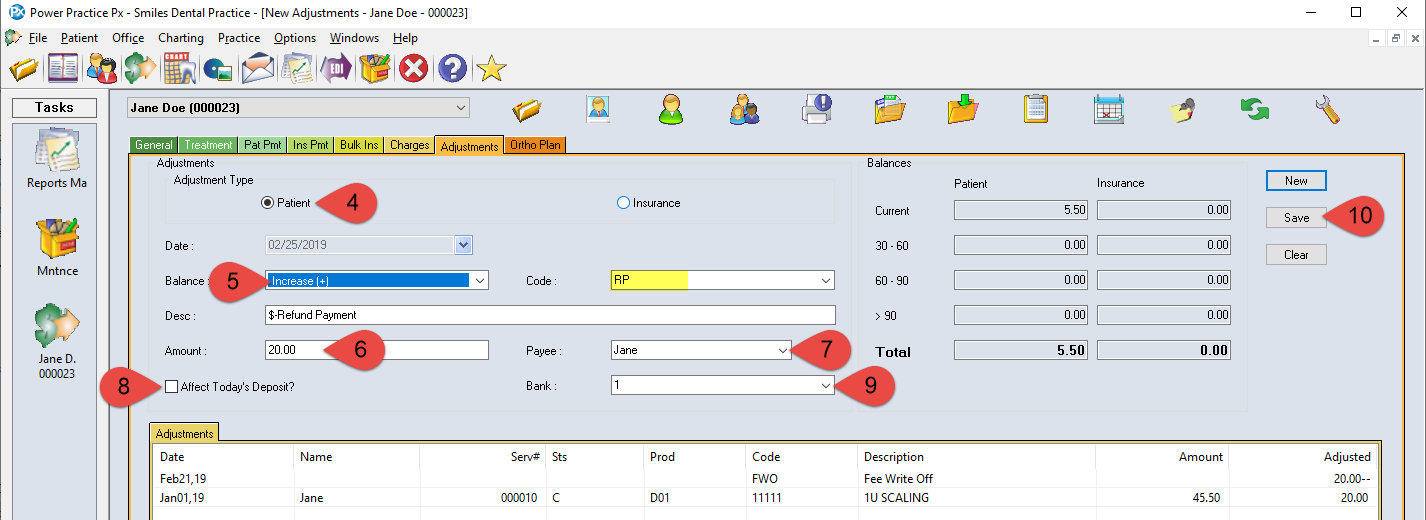Click the EDI arrow toolbar icon
Viewport: 1426px width, 520px height.
pyautogui.click(x=336, y=68)
